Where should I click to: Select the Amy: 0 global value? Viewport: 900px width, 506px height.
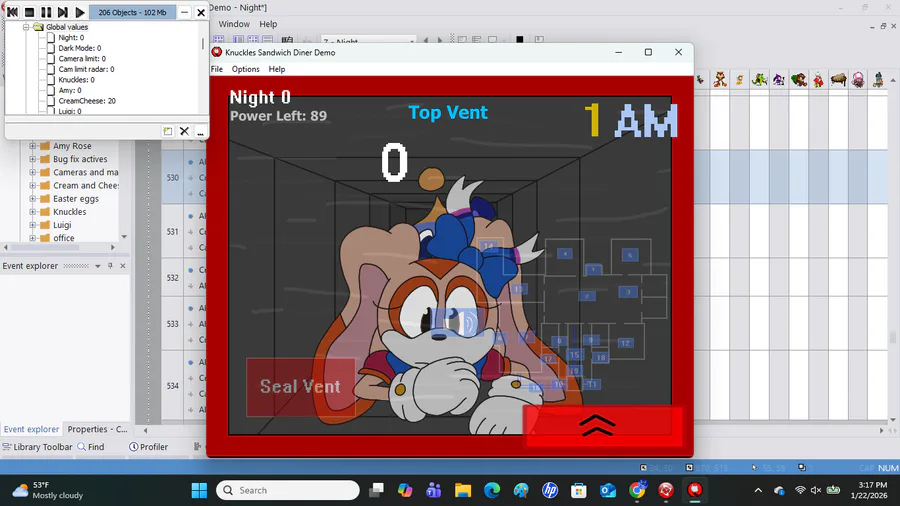tap(70, 90)
